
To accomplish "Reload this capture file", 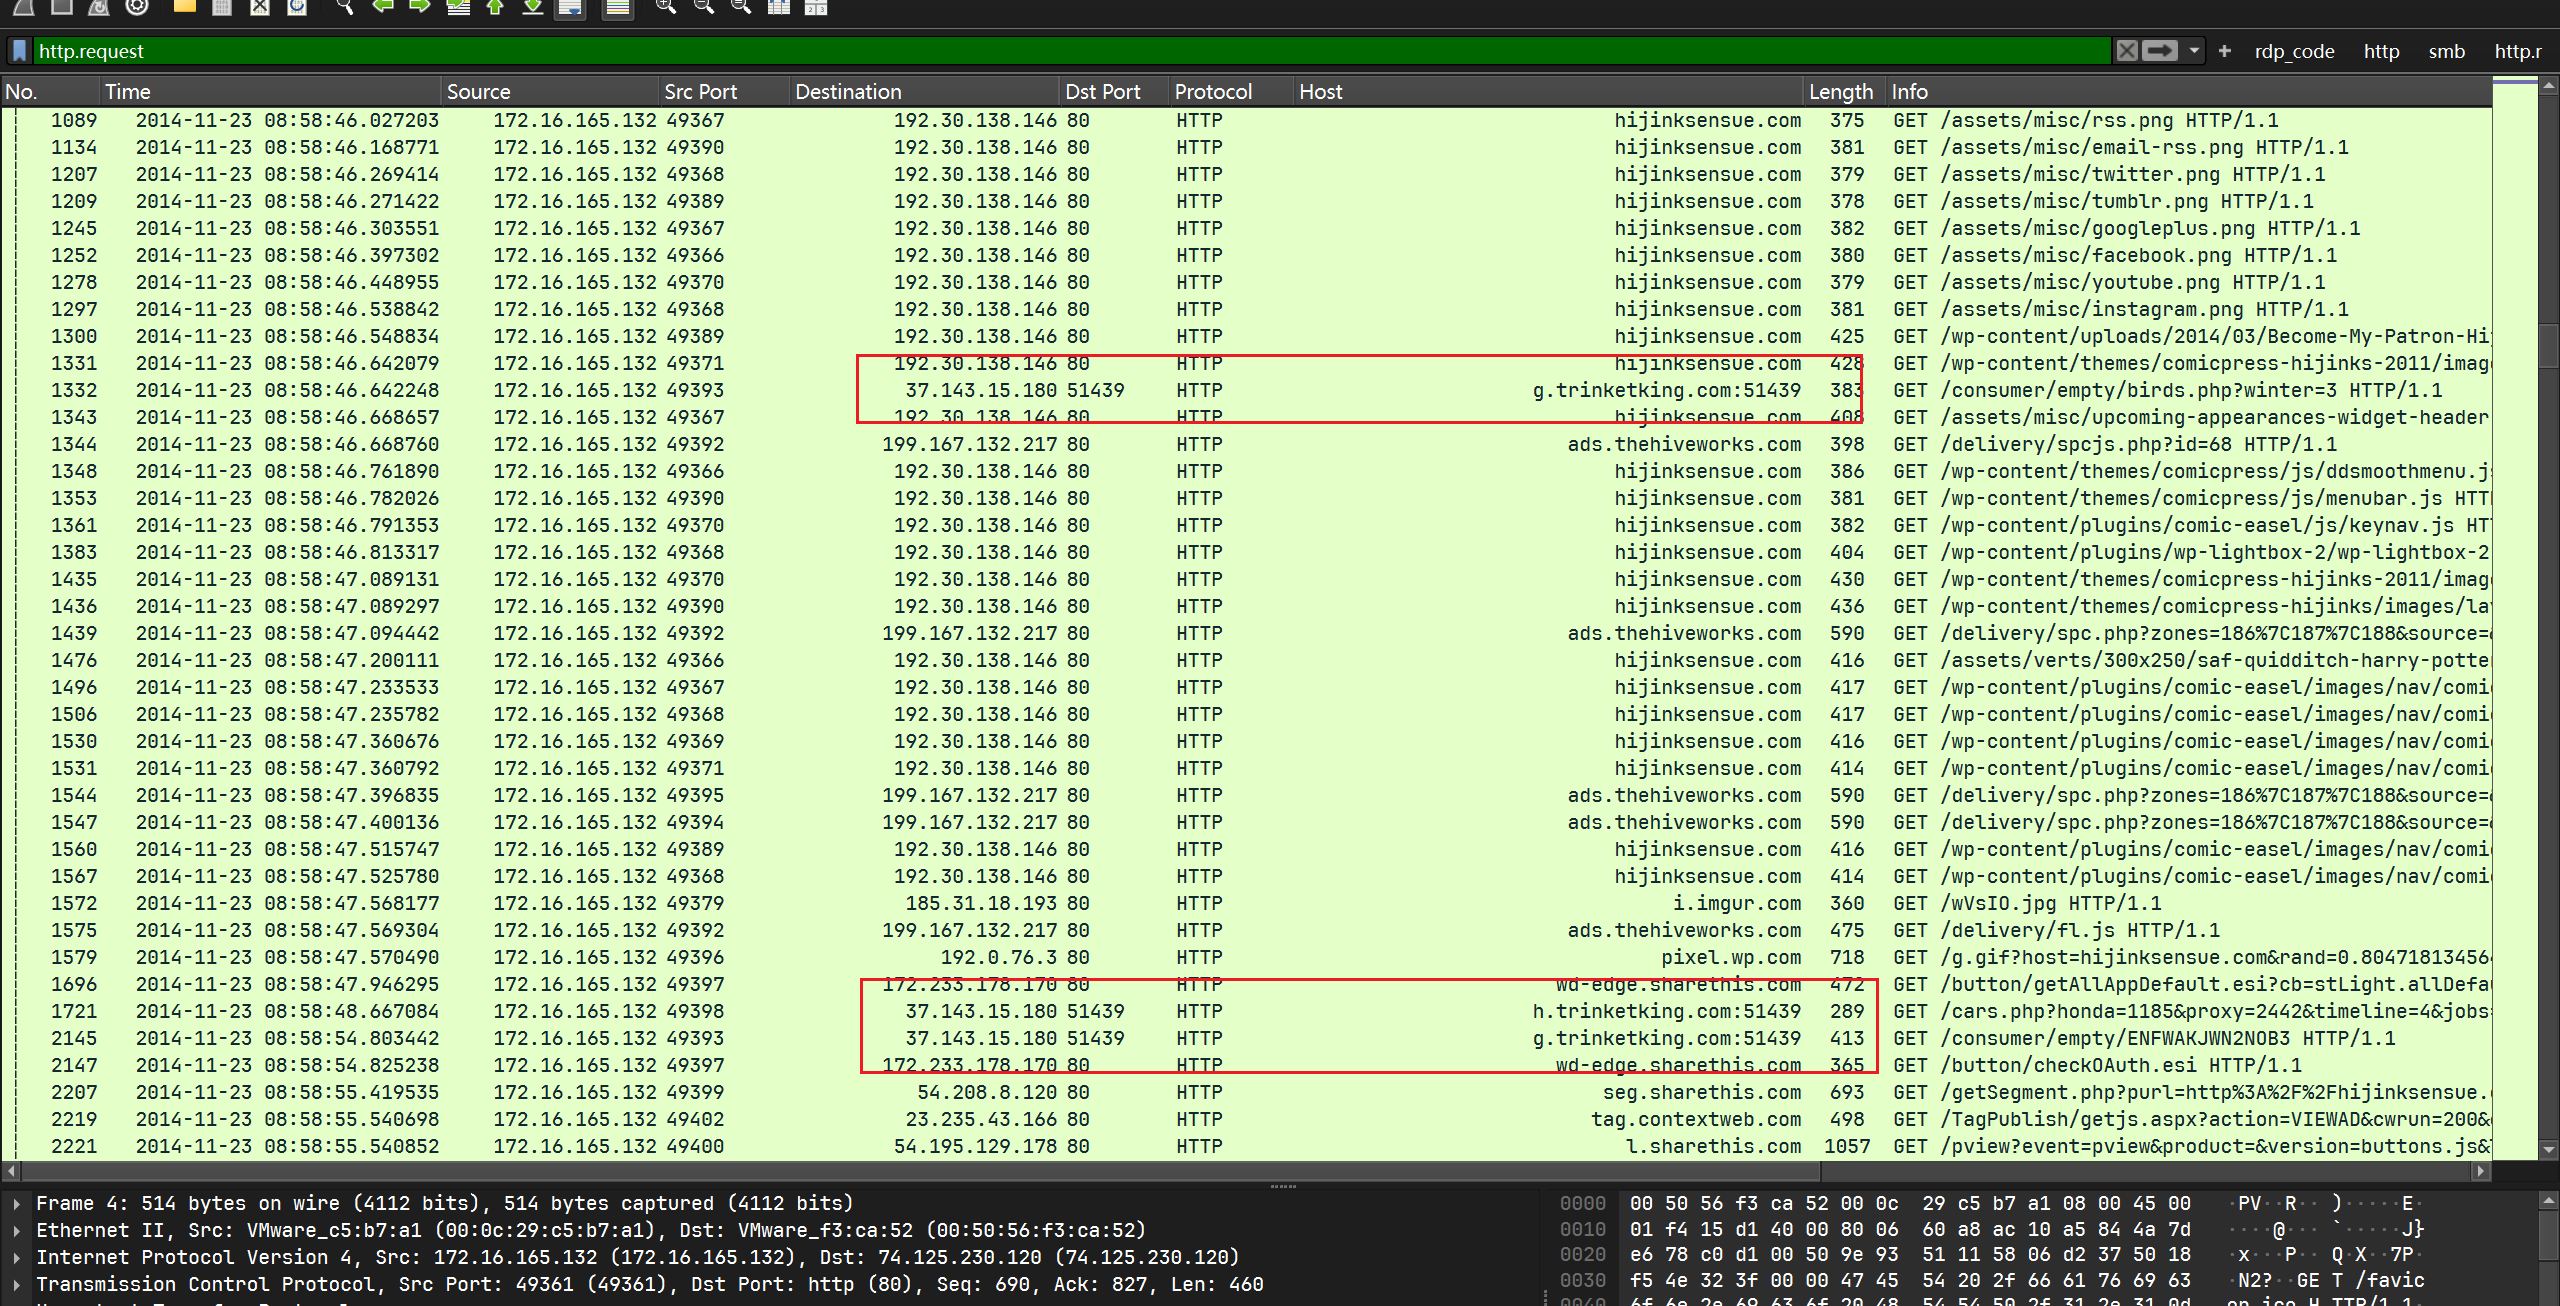I will (297, 7).
